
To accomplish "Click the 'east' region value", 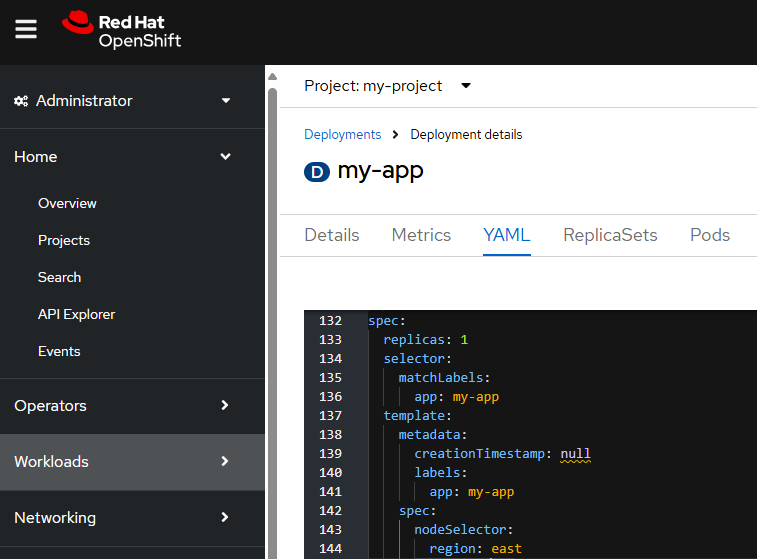I will (506, 549).
